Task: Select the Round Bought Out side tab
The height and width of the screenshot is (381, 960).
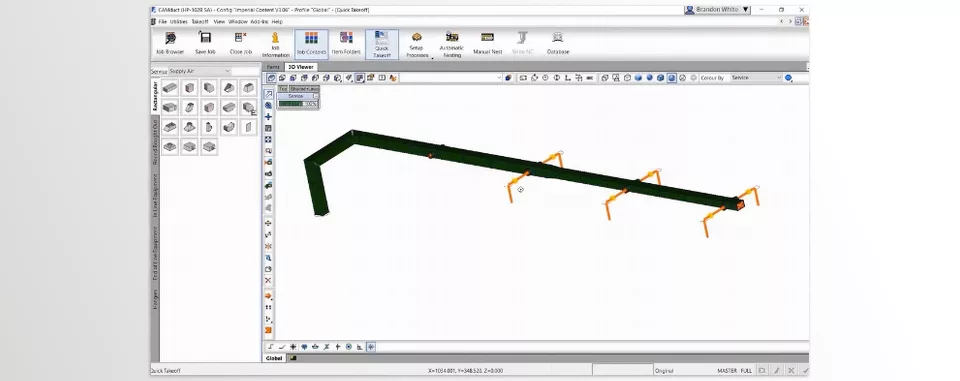Action: click(155, 142)
